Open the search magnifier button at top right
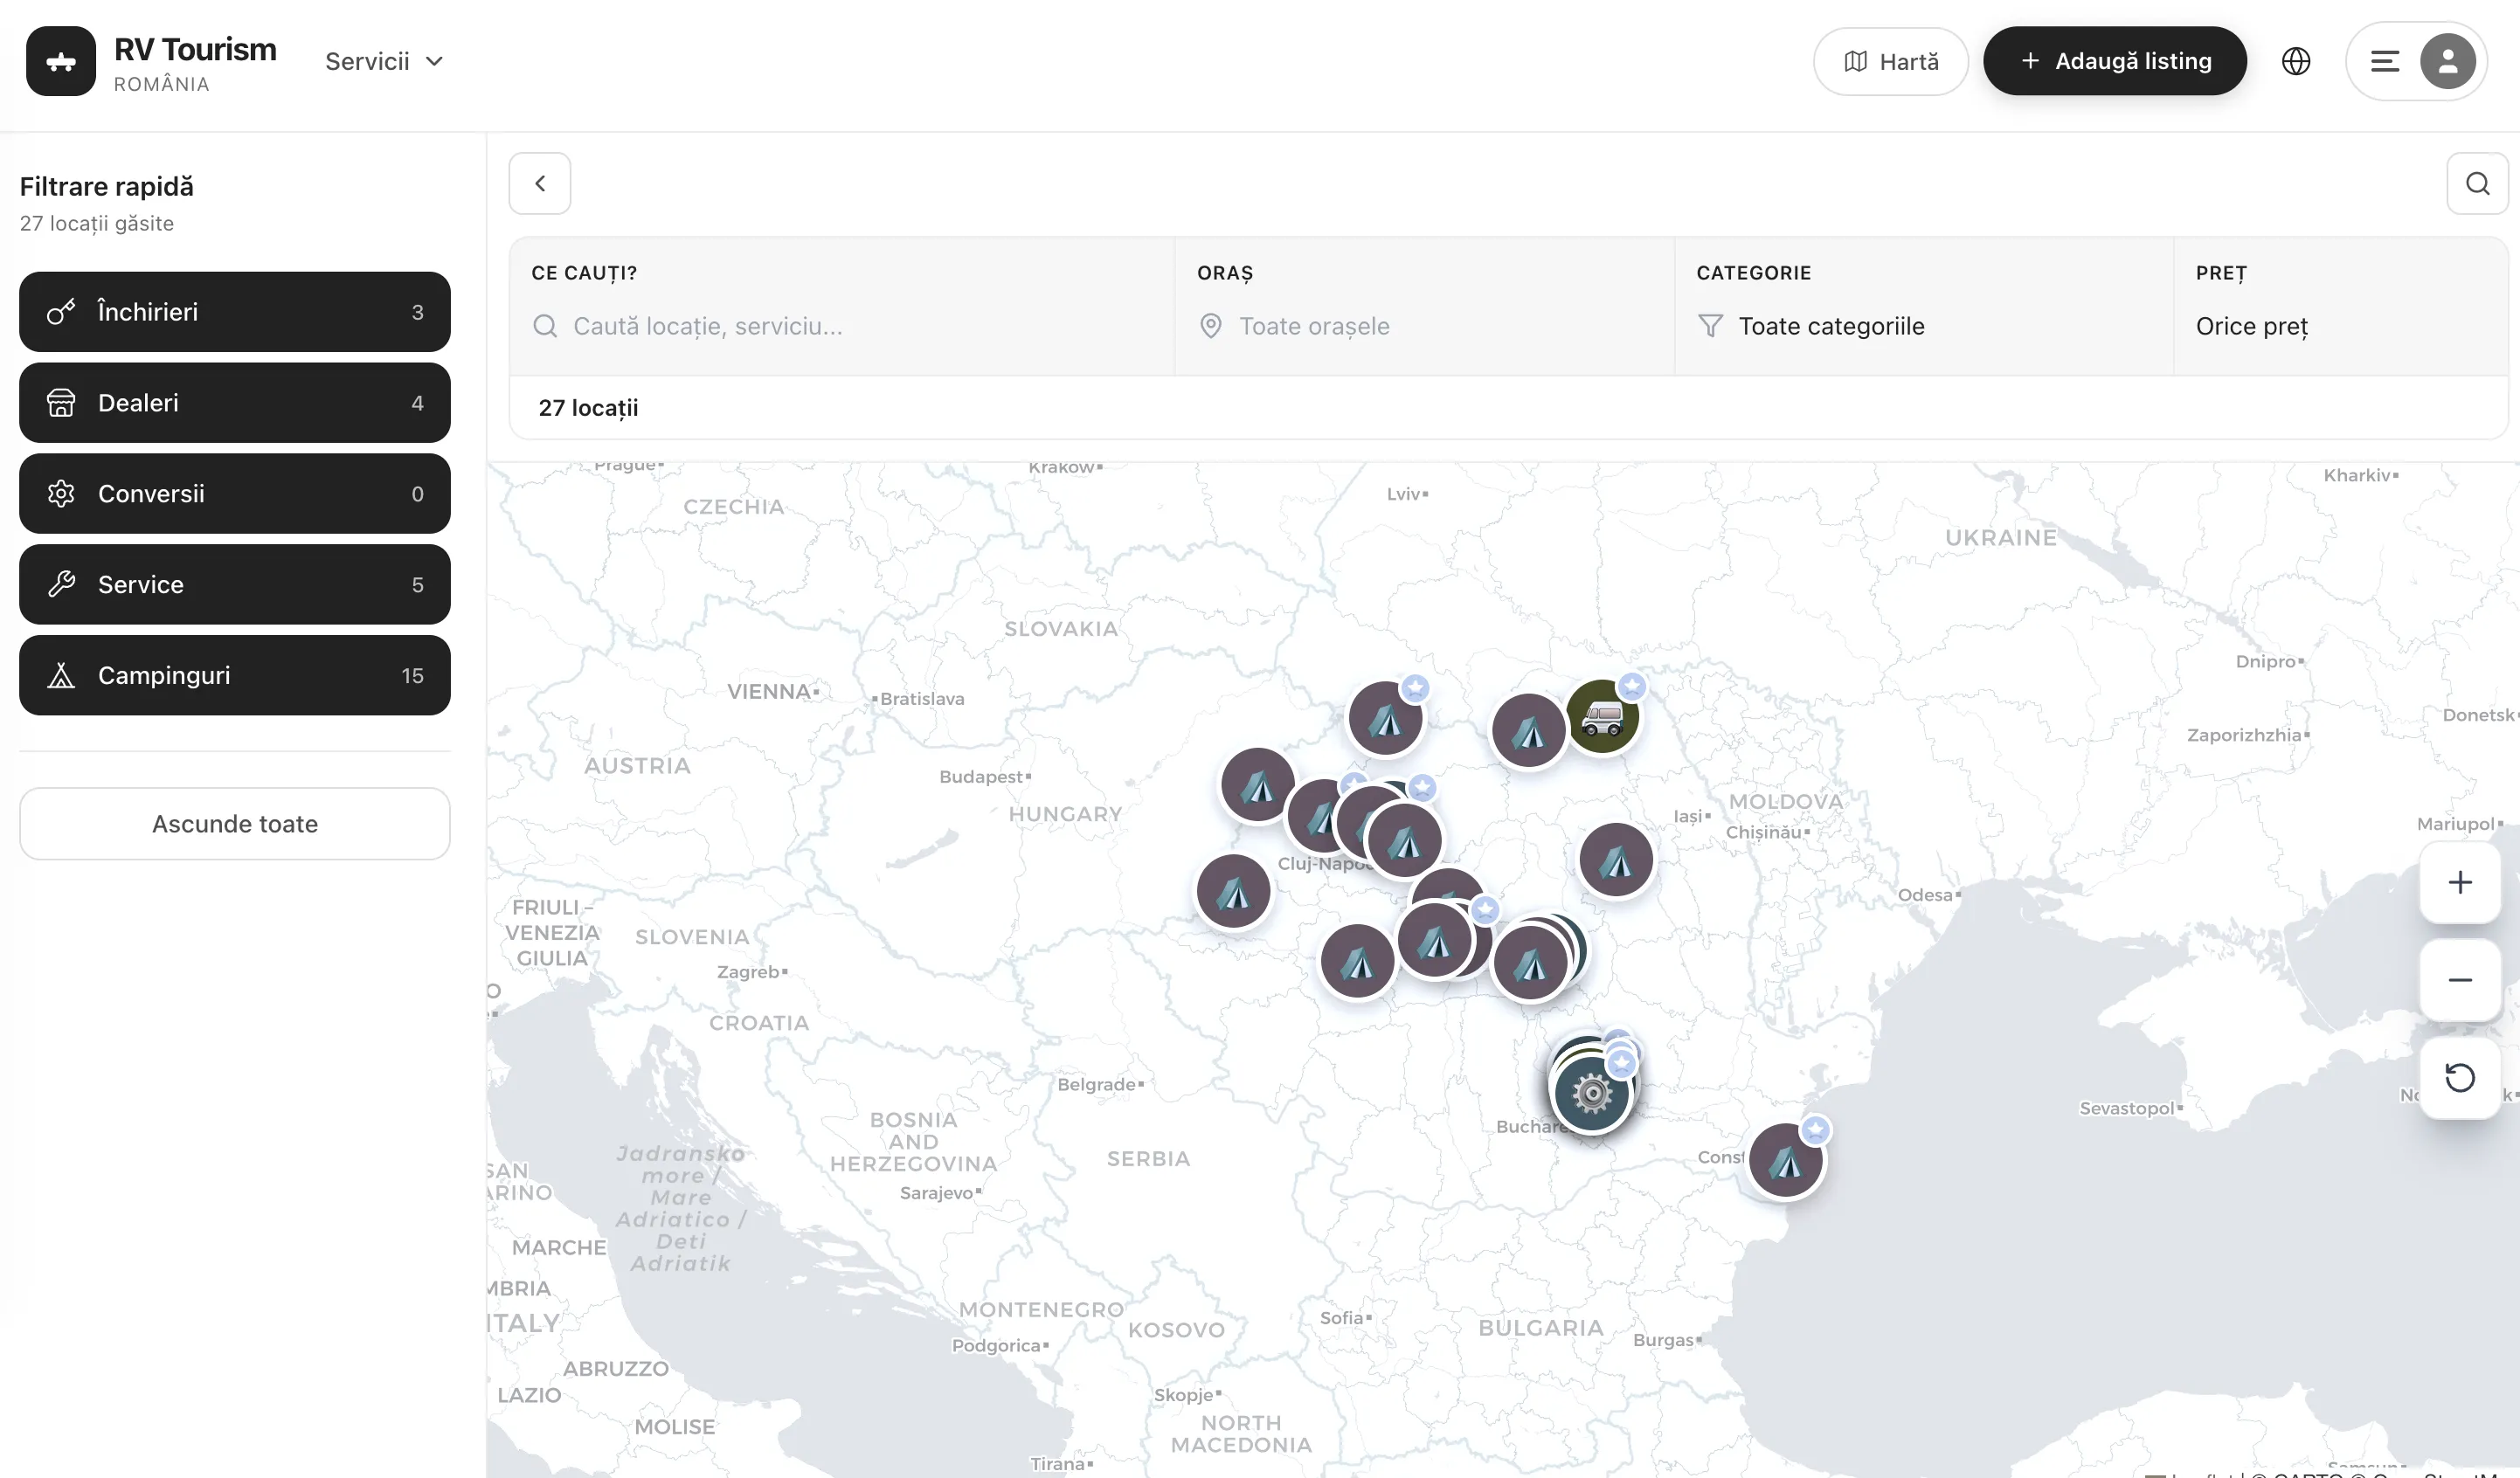Screen dimensions: 2520x1478 [2477, 183]
